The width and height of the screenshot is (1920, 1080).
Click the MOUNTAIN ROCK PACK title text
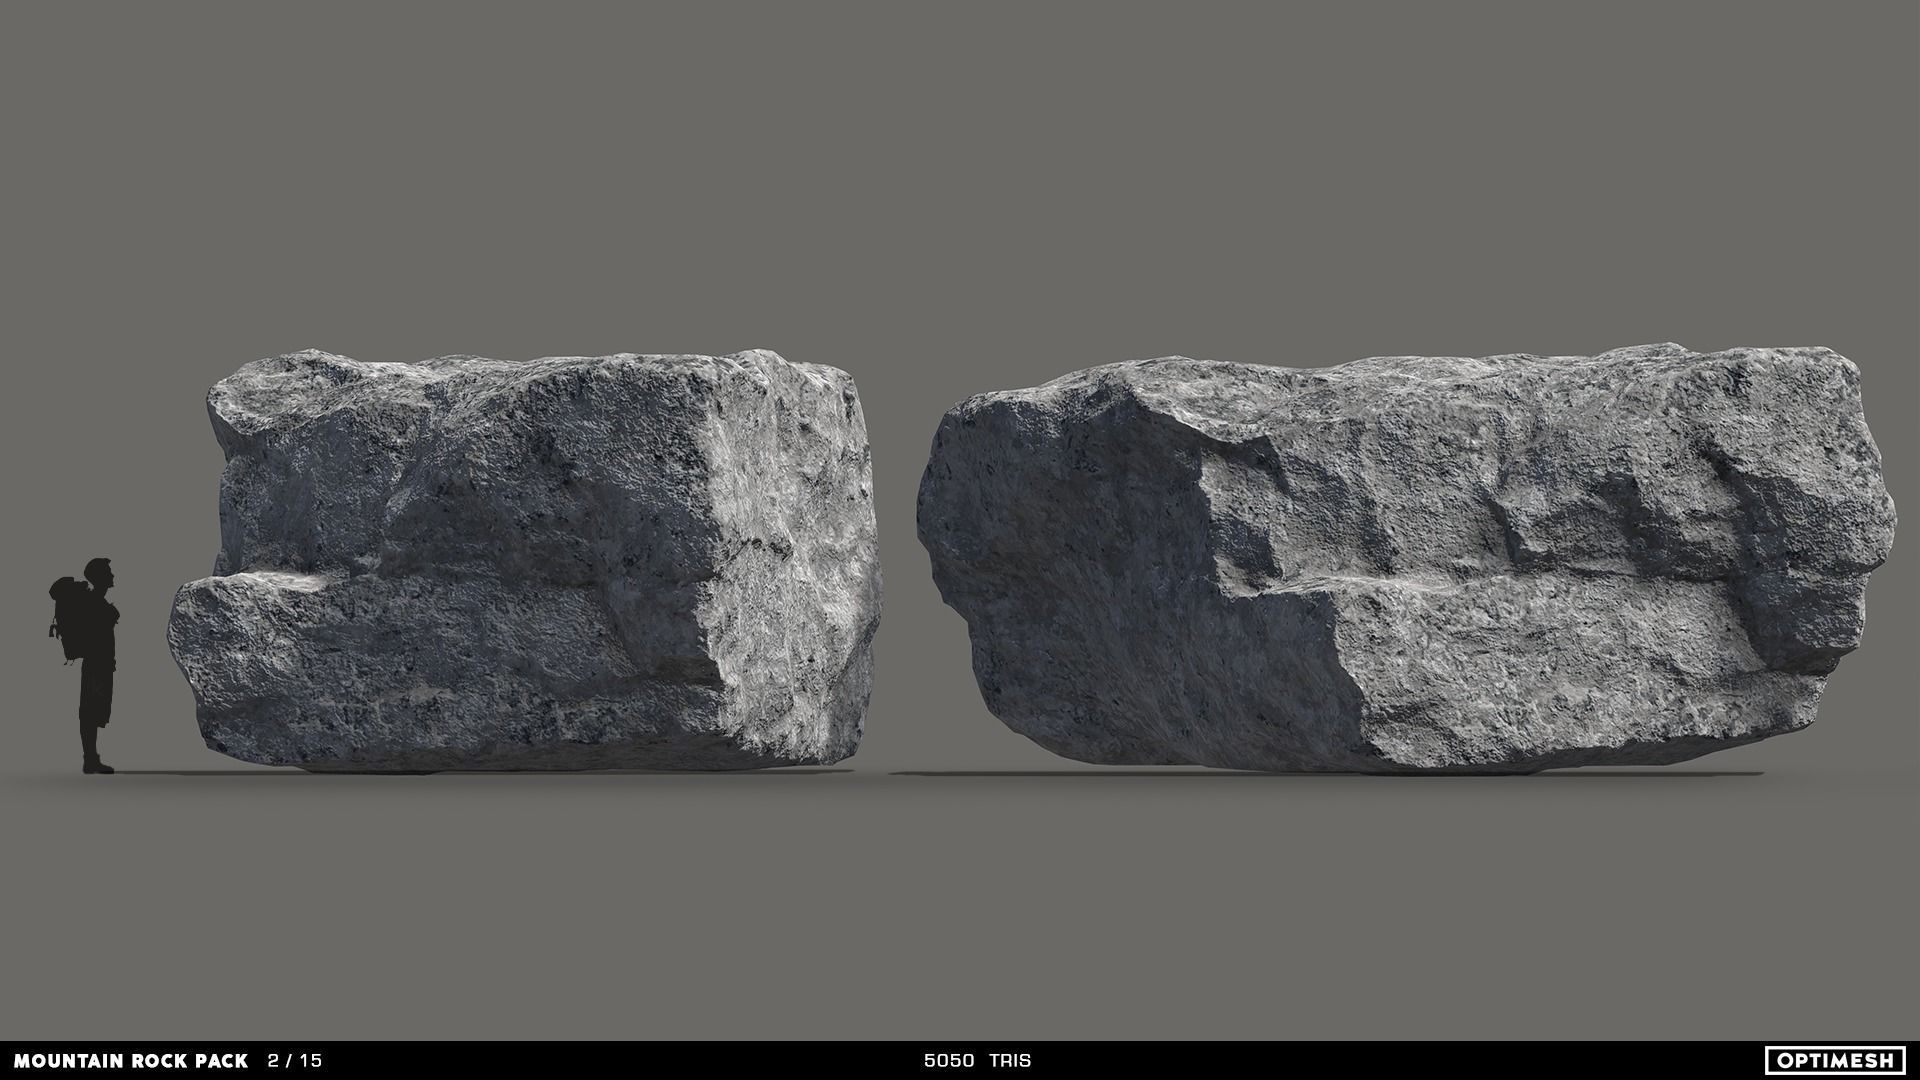coord(132,1060)
